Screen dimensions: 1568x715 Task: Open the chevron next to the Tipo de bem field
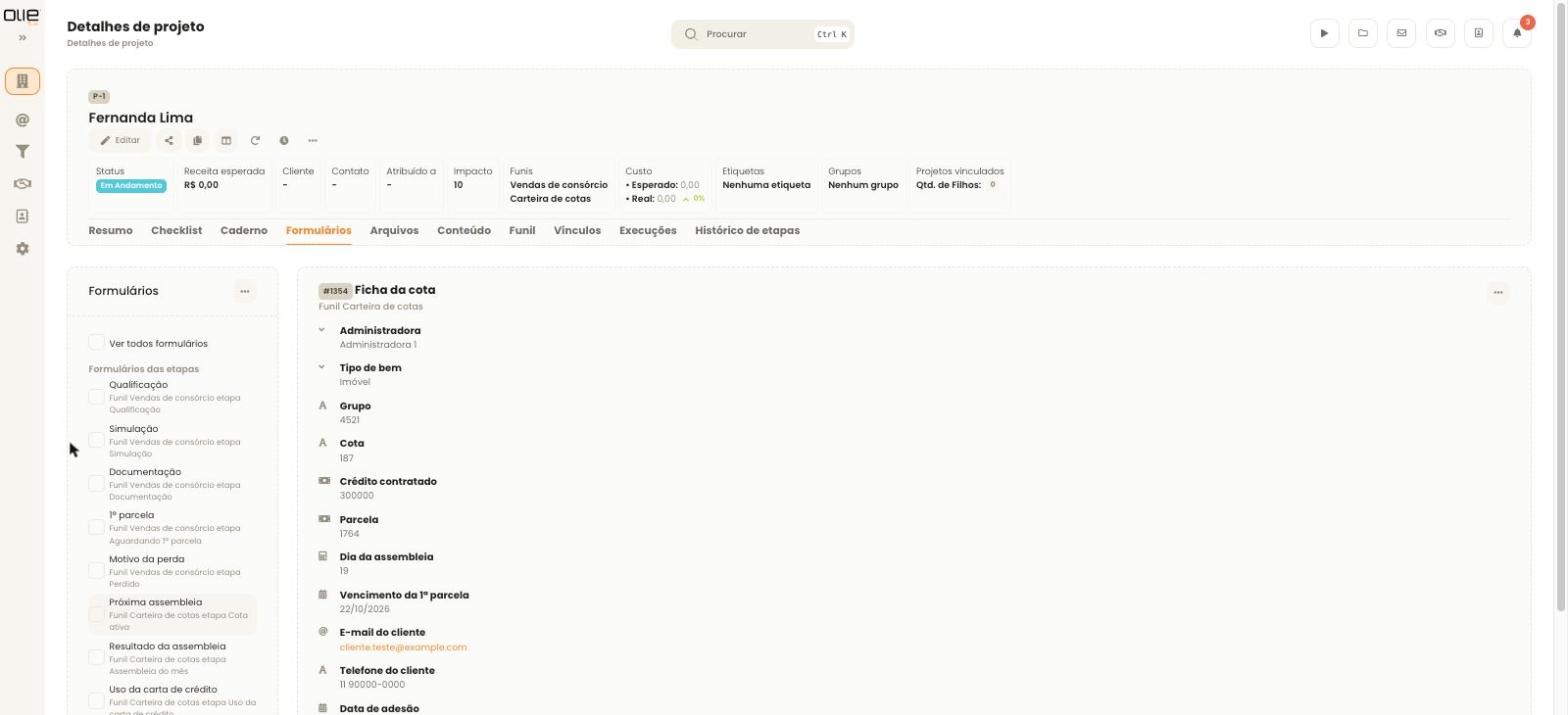point(322,367)
